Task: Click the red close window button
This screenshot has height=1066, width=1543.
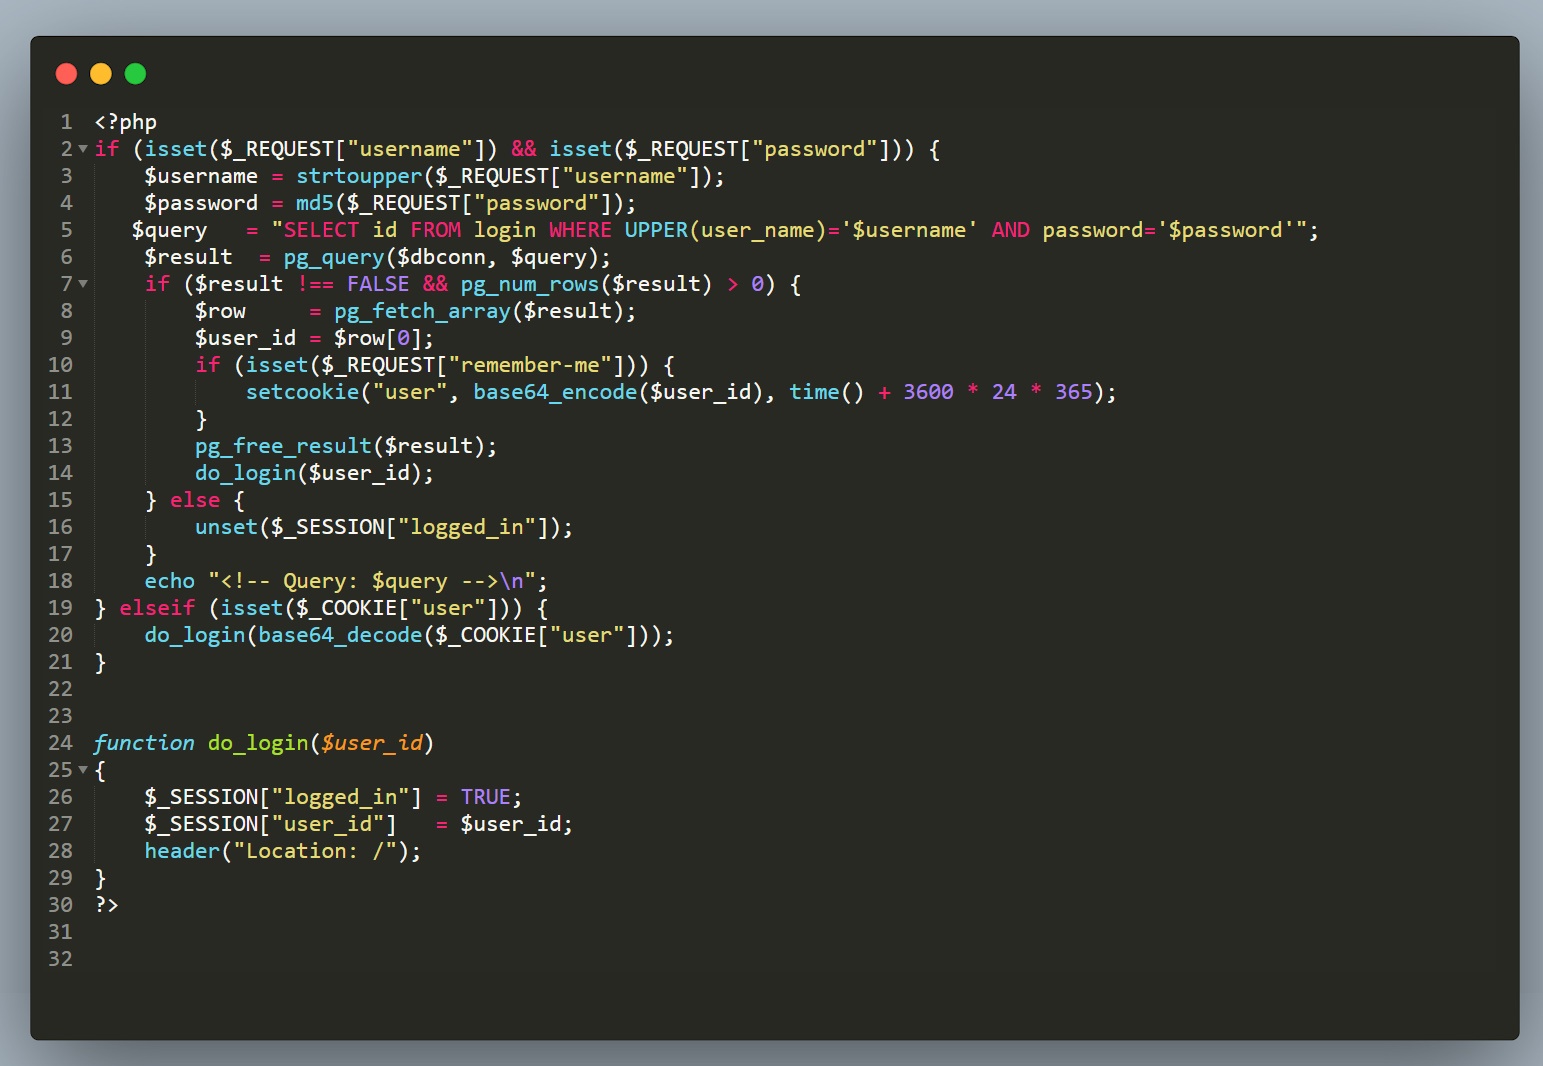Action: (x=67, y=74)
